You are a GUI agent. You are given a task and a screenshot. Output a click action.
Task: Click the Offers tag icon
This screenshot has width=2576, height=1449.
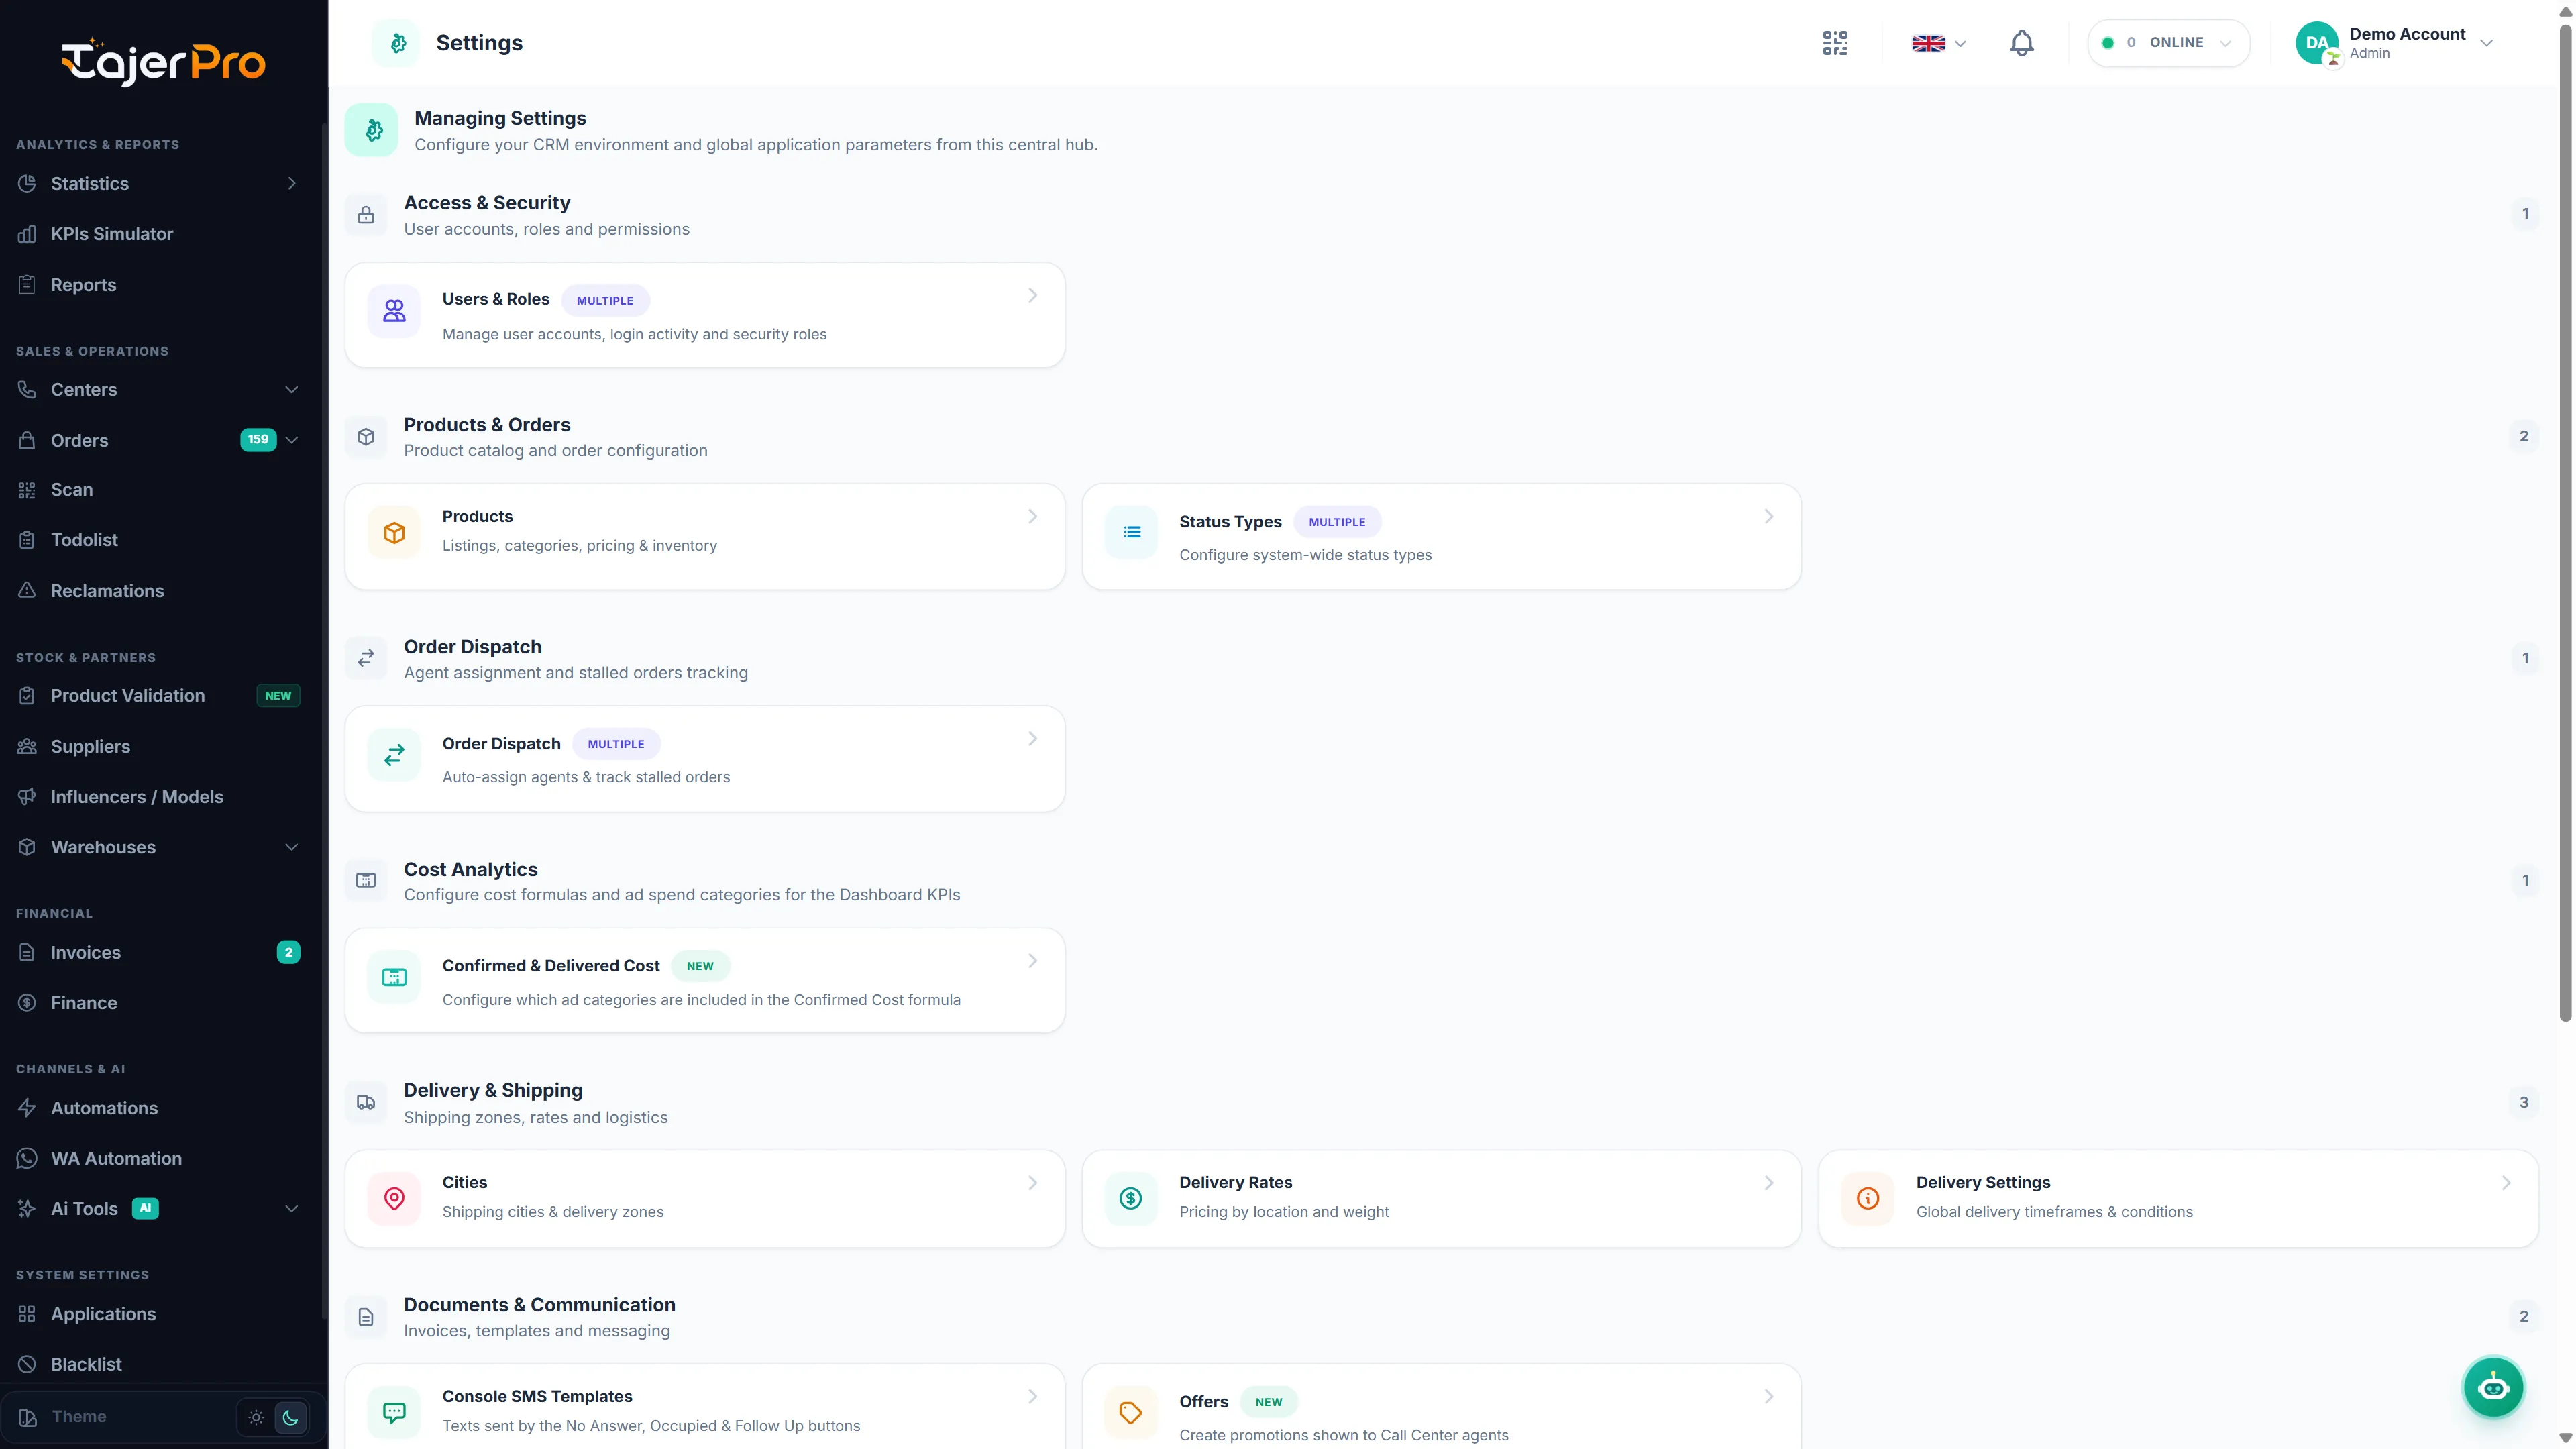[x=1131, y=1412]
